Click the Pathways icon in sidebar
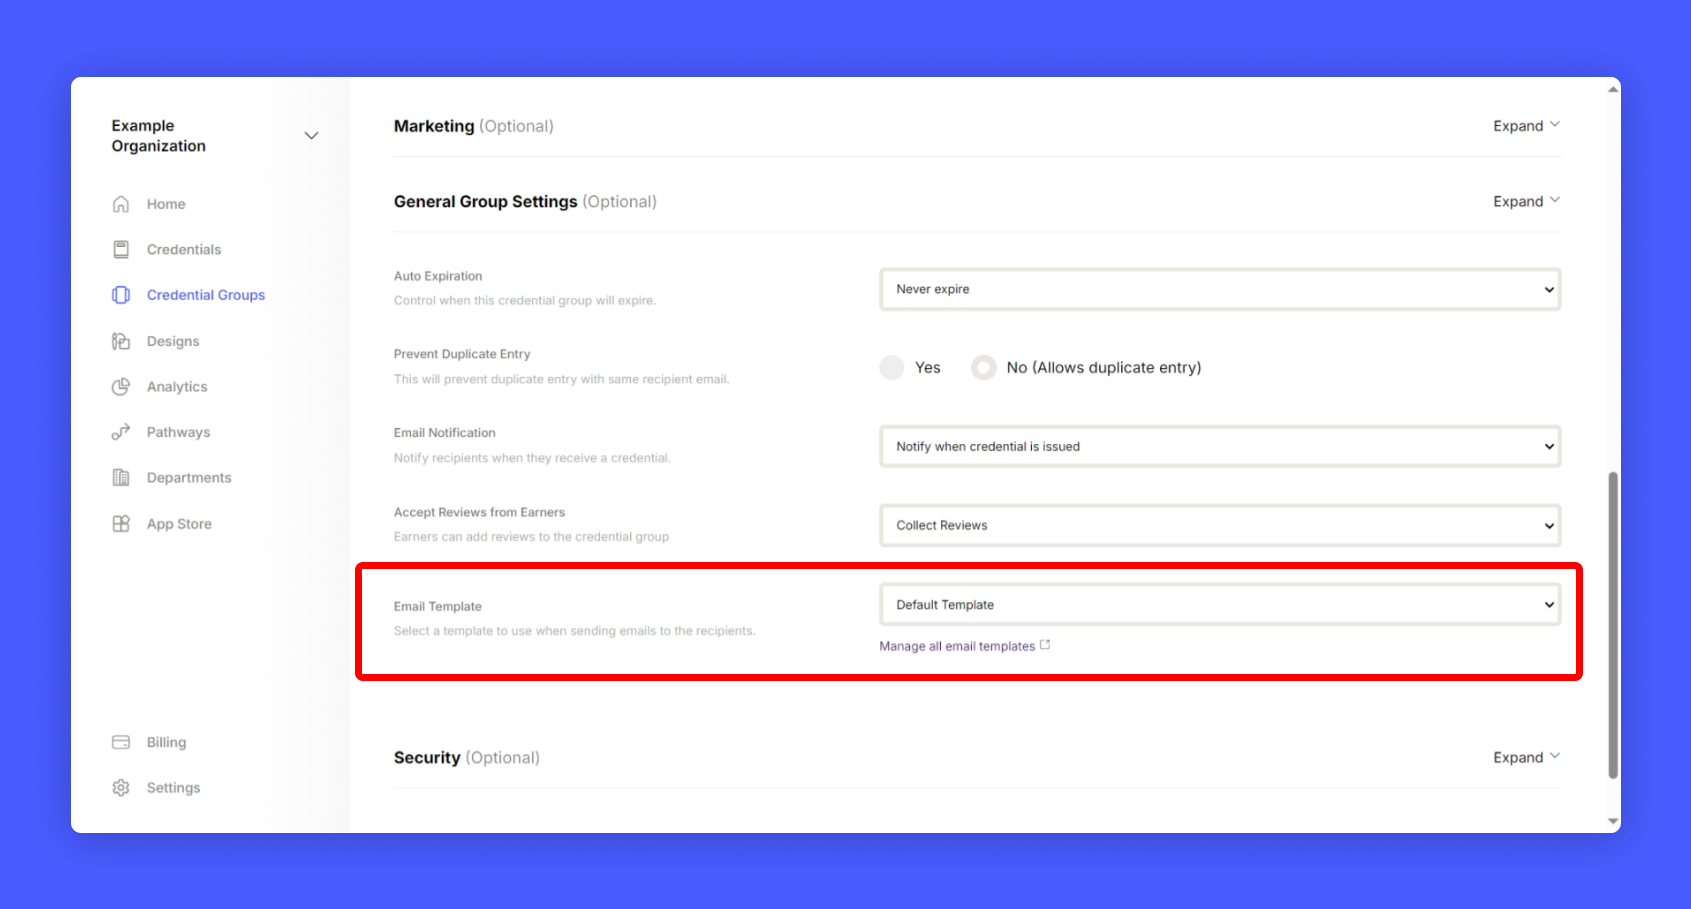The image size is (1691, 909). (121, 432)
